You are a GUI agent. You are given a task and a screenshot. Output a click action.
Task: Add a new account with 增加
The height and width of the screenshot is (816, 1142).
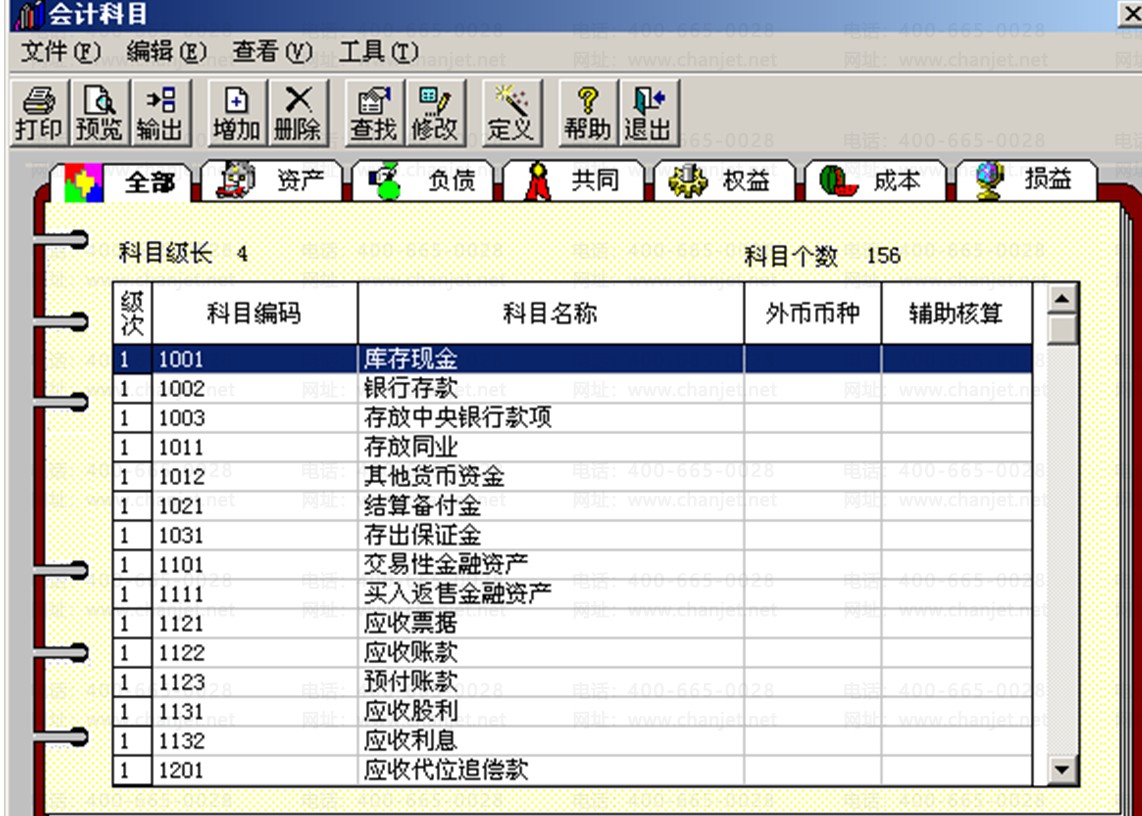pos(237,113)
